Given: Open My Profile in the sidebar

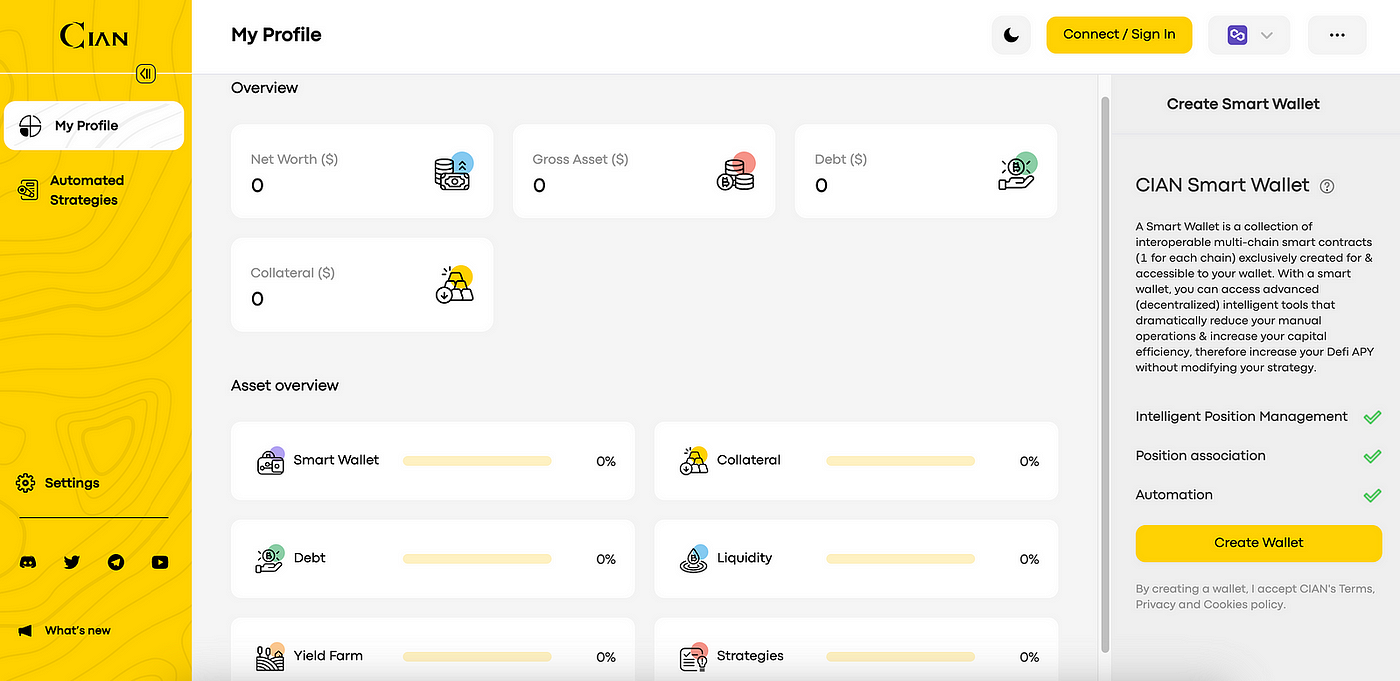Looking at the screenshot, I should point(94,126).
